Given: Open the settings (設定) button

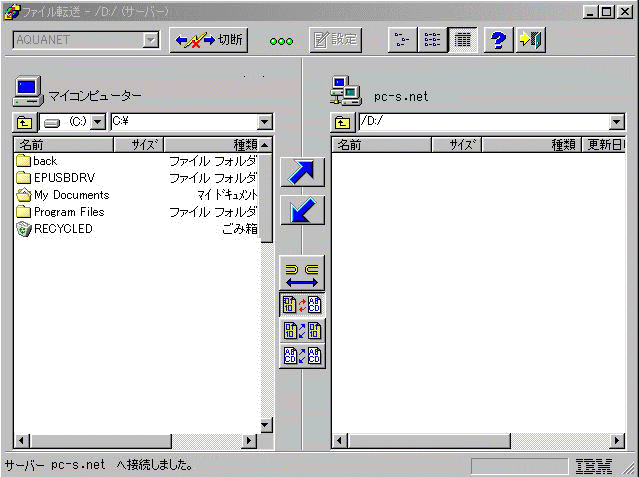Looking at the screenshot, I should (x=335, y=40).
